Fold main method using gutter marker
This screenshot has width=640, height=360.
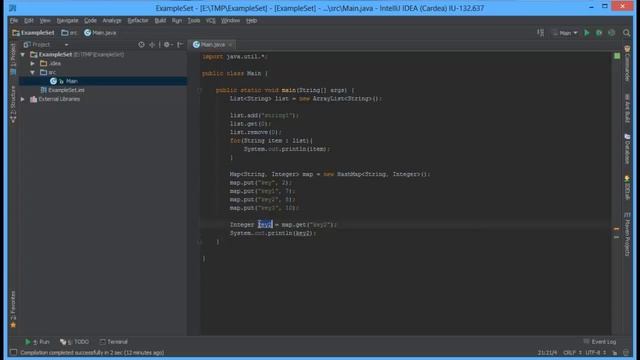(200, 90)
